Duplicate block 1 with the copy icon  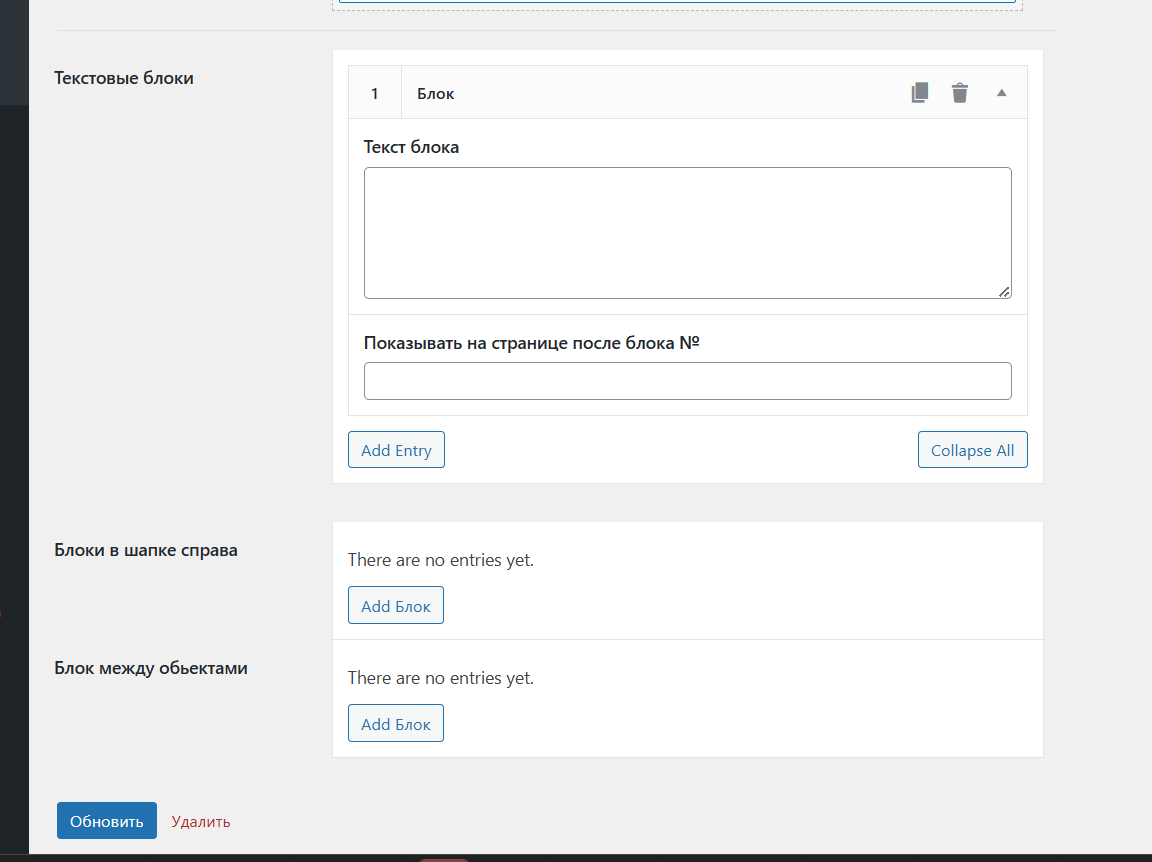pos(920,93)
